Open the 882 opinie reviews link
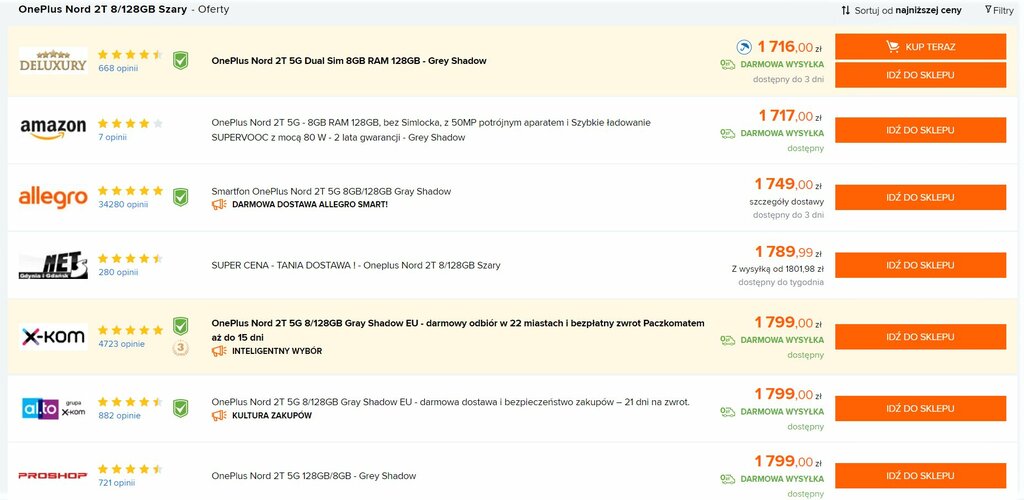The image size is (1024, 500). (120, 416)
